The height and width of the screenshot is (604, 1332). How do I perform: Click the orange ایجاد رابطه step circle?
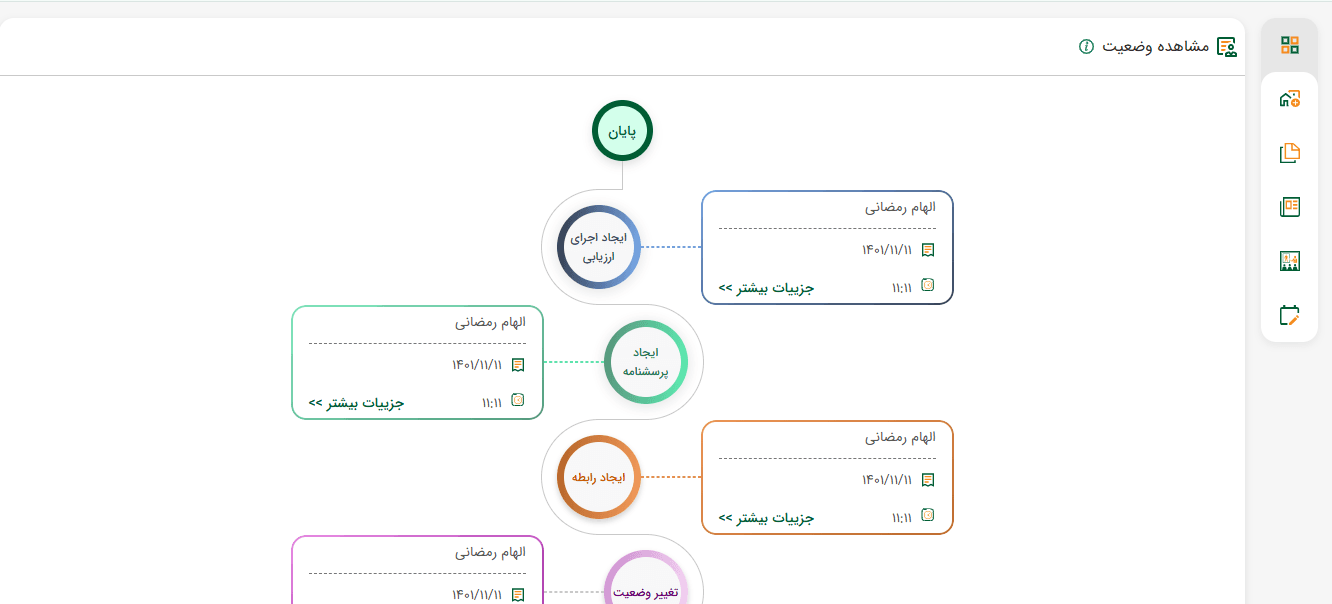pos(598,477)
